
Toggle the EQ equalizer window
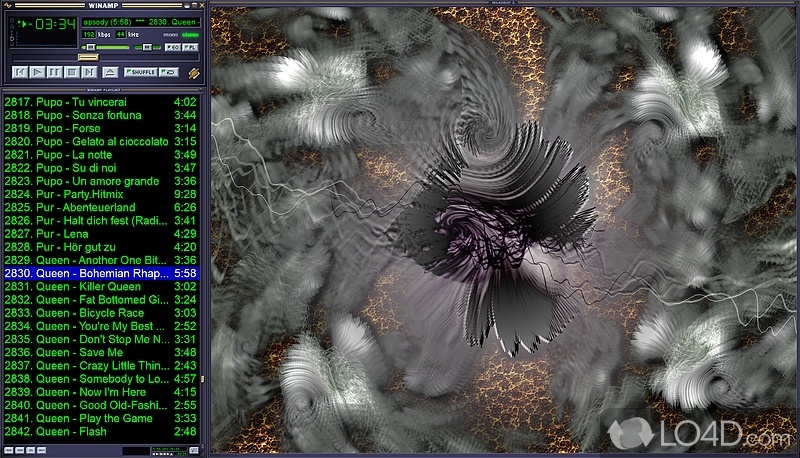tap(173, 47)
